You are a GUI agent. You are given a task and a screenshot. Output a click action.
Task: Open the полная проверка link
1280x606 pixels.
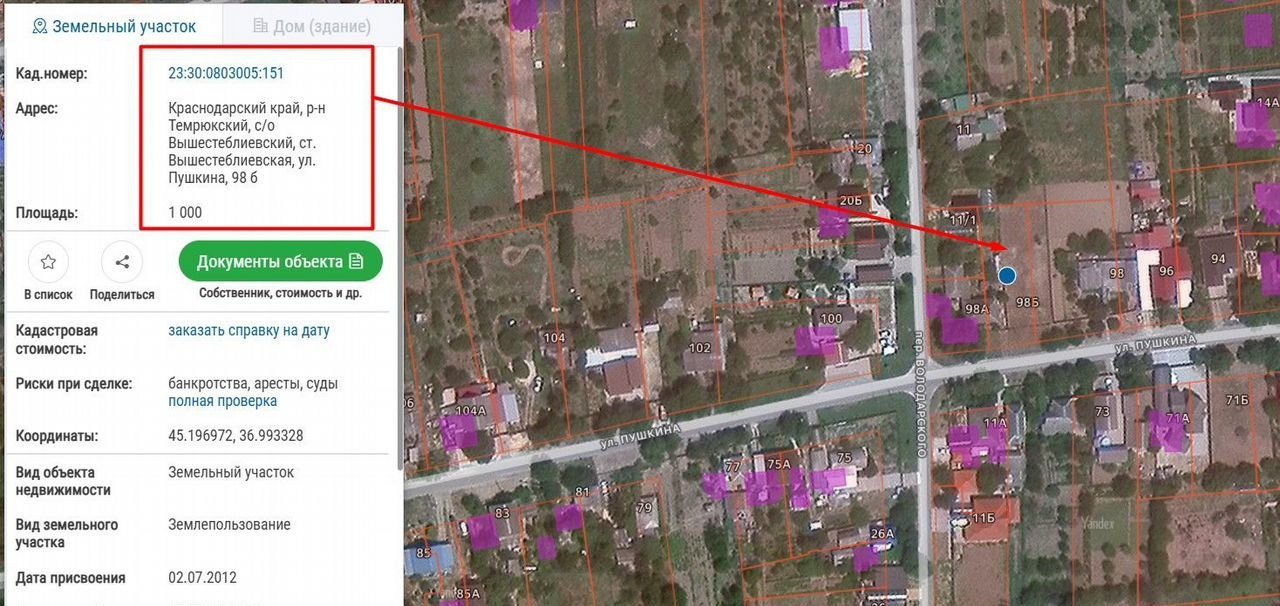(x=222, y=401)
